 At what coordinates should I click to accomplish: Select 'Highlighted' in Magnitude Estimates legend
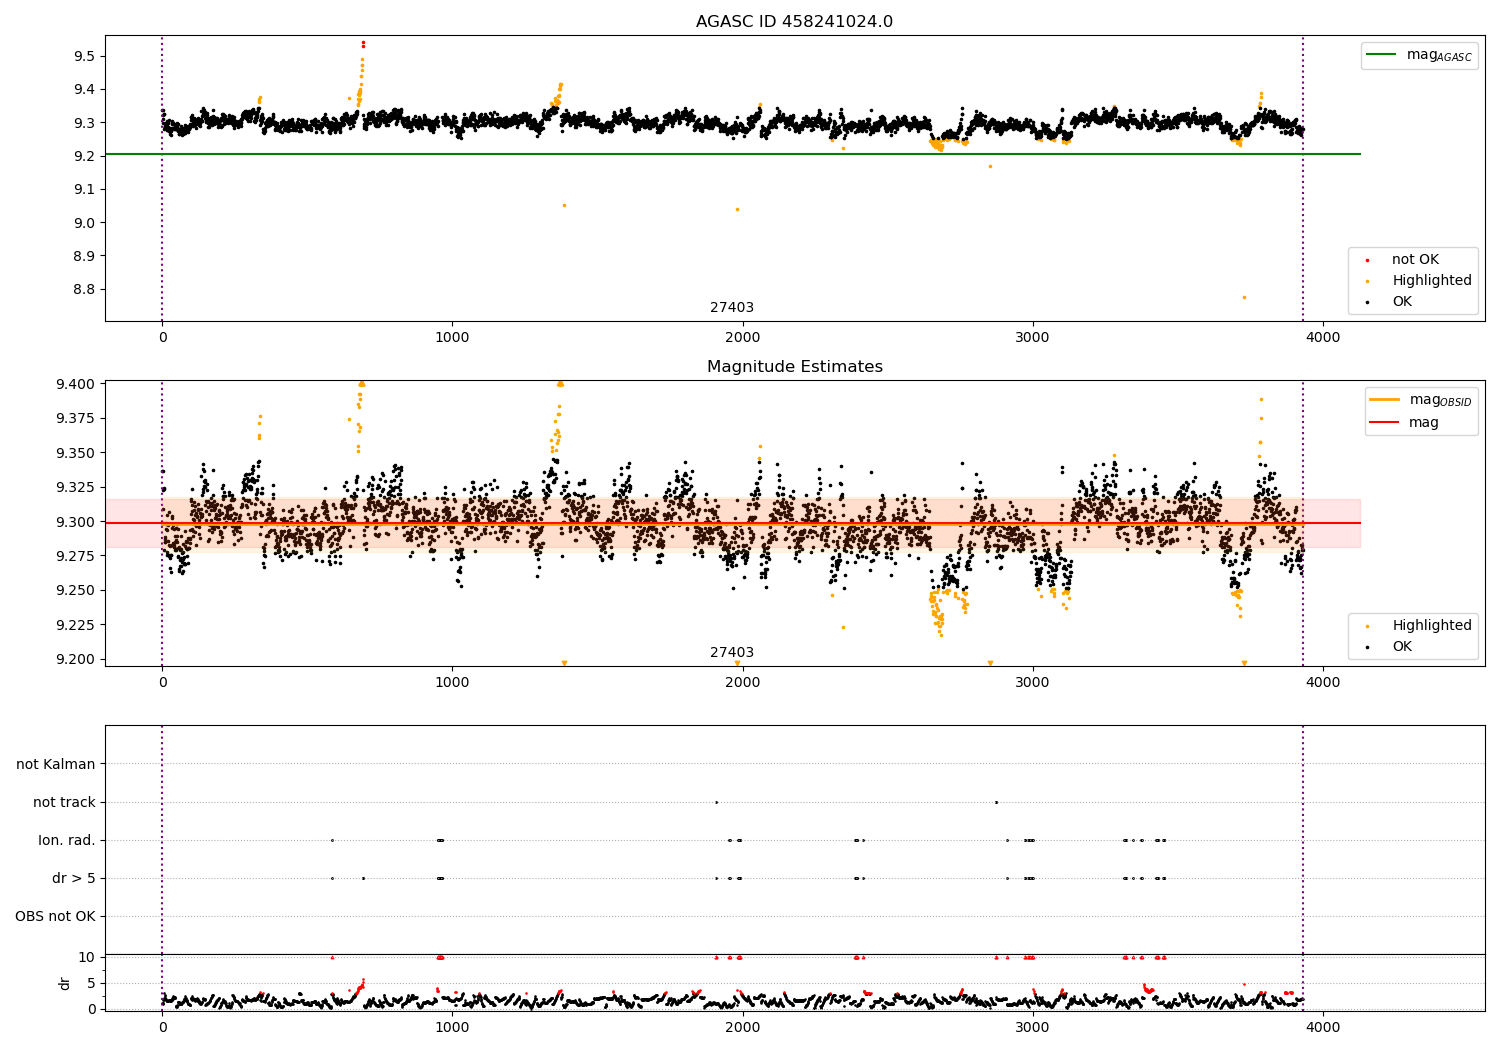pos(1431,626)
